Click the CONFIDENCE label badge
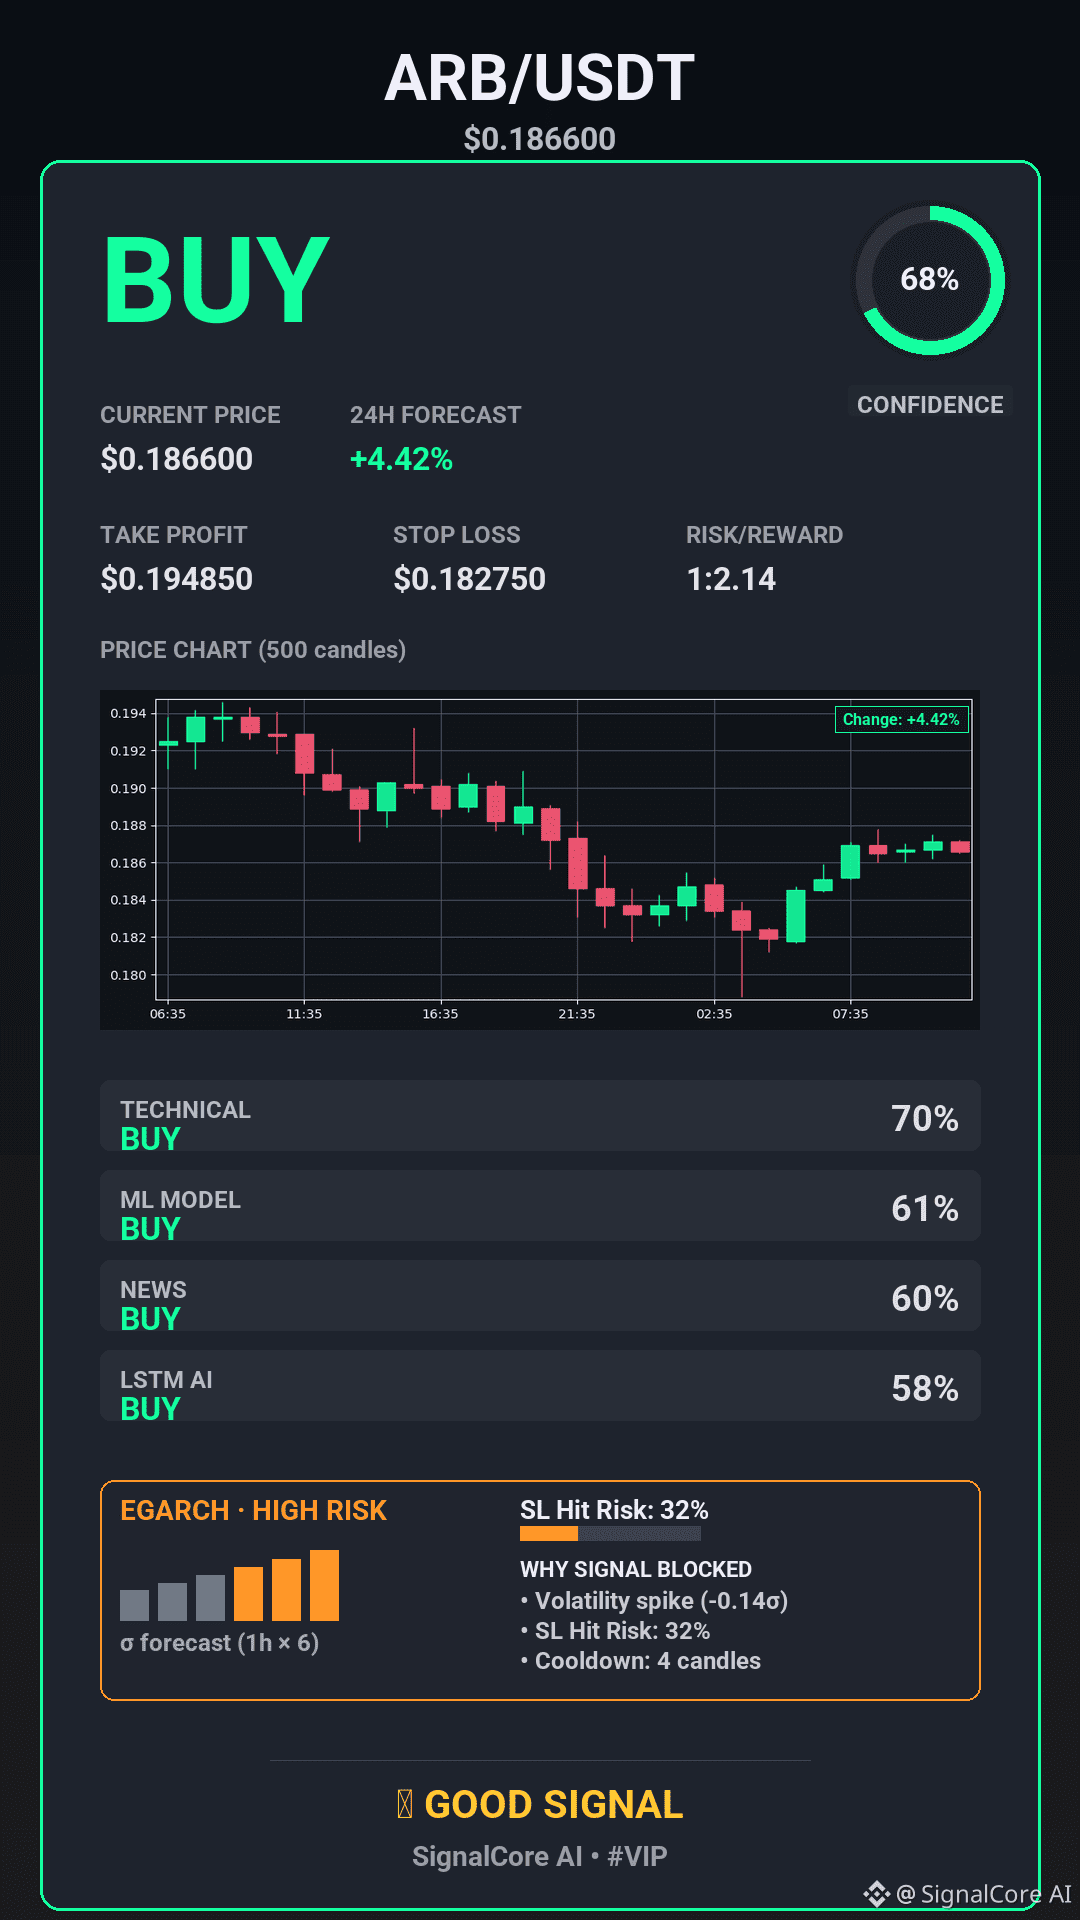The width and height of the screenshot is (1080, 1920). coord(930,404)
